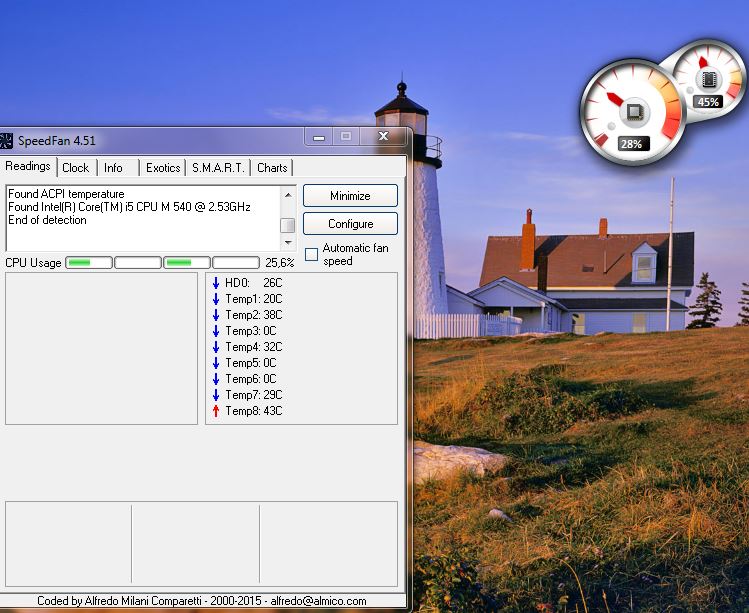Open the Info tab

pyautogui.click(x=113, y=168)
